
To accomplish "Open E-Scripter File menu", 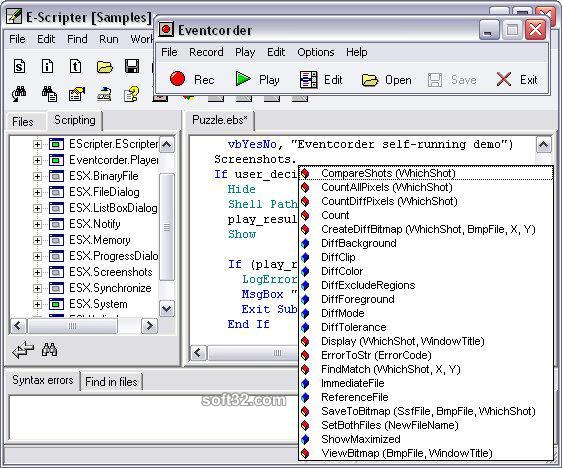I will (17, 39).
